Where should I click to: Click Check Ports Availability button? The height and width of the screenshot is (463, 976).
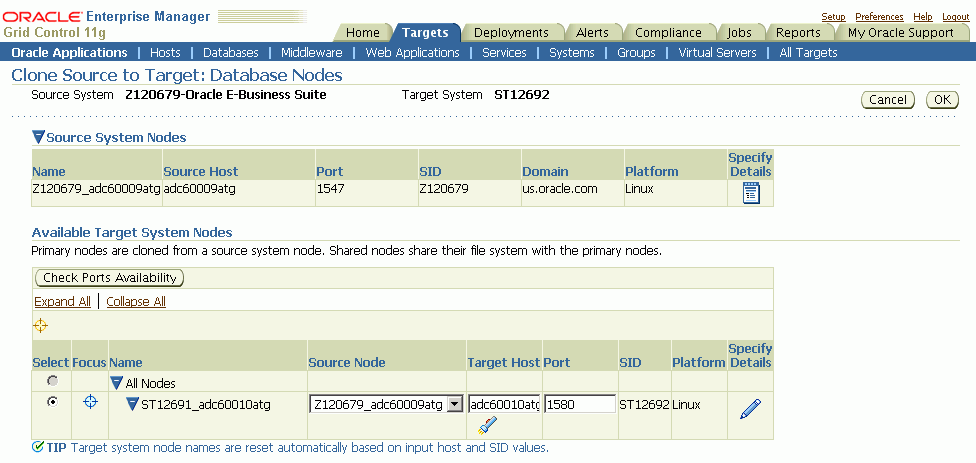coord(110,278)
